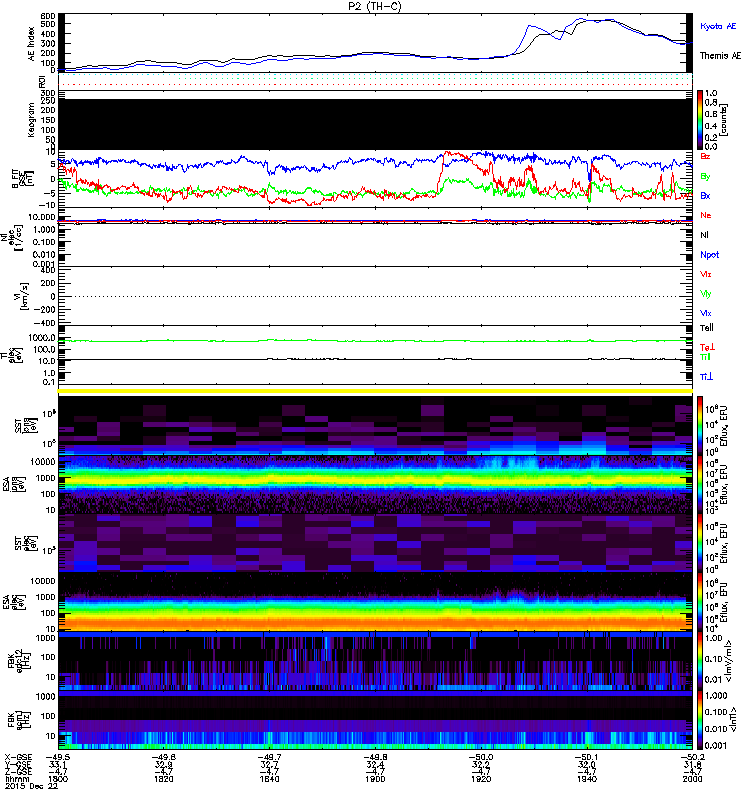Click the ESA electron spectrogram panel
The height and width of the screenshot is (800, 750).
(x=375, y=602)
